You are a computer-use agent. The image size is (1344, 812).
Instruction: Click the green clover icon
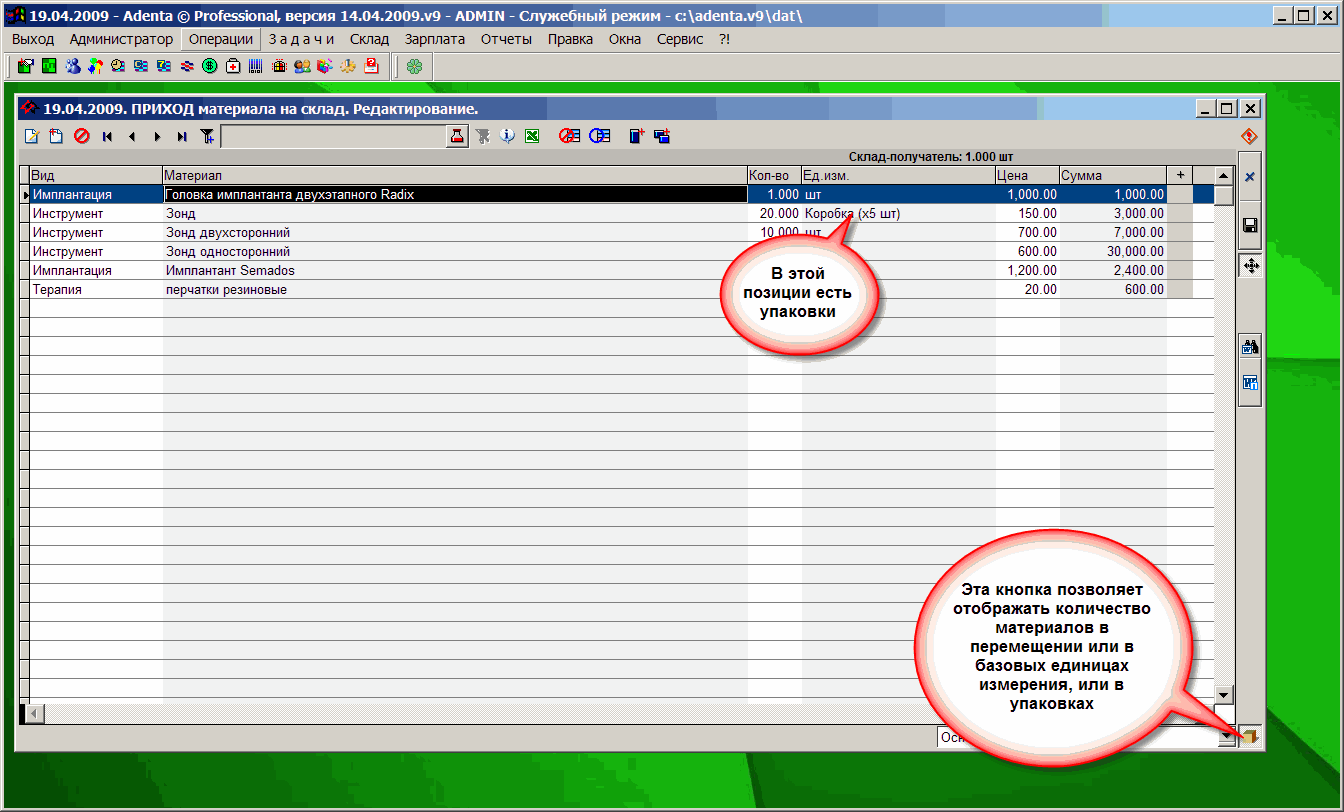[414, 66]
